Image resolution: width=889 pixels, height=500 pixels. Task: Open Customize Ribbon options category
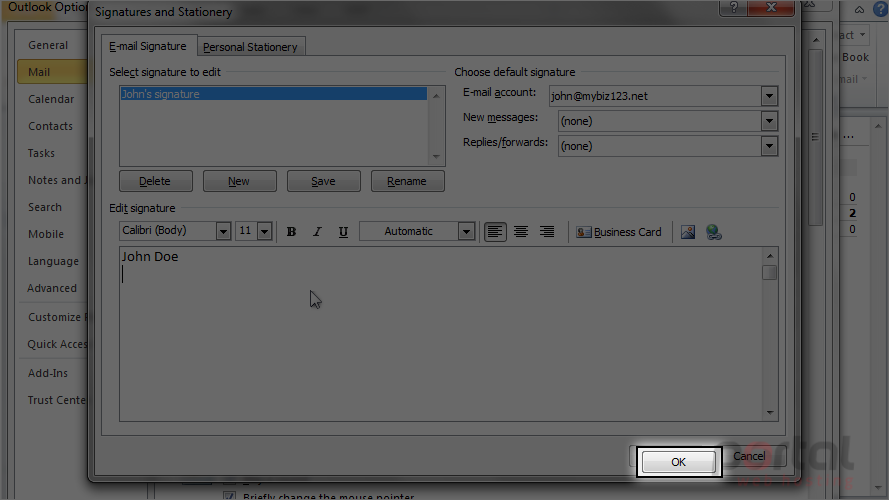pos(57,317)
